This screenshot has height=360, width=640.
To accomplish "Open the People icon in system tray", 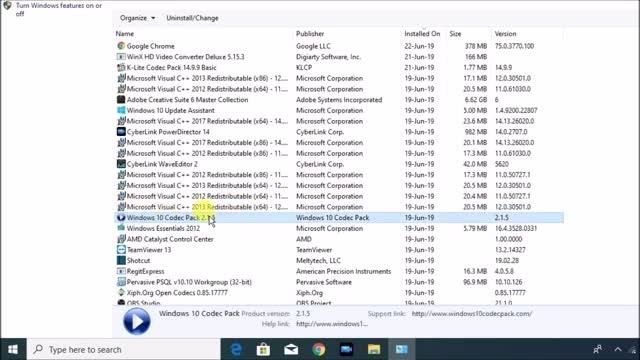I will 598,349.
